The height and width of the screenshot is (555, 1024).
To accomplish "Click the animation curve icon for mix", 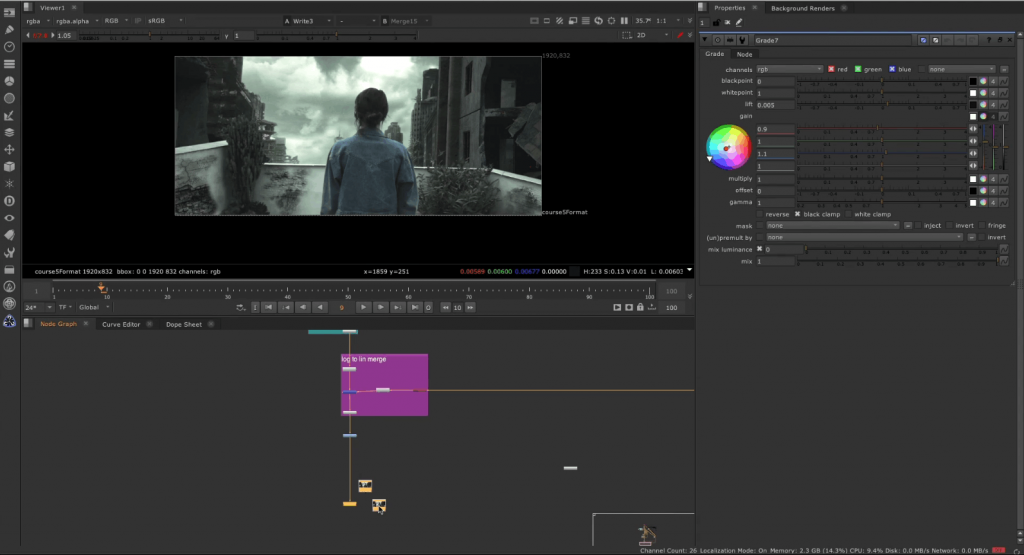I will (1003, 261).
